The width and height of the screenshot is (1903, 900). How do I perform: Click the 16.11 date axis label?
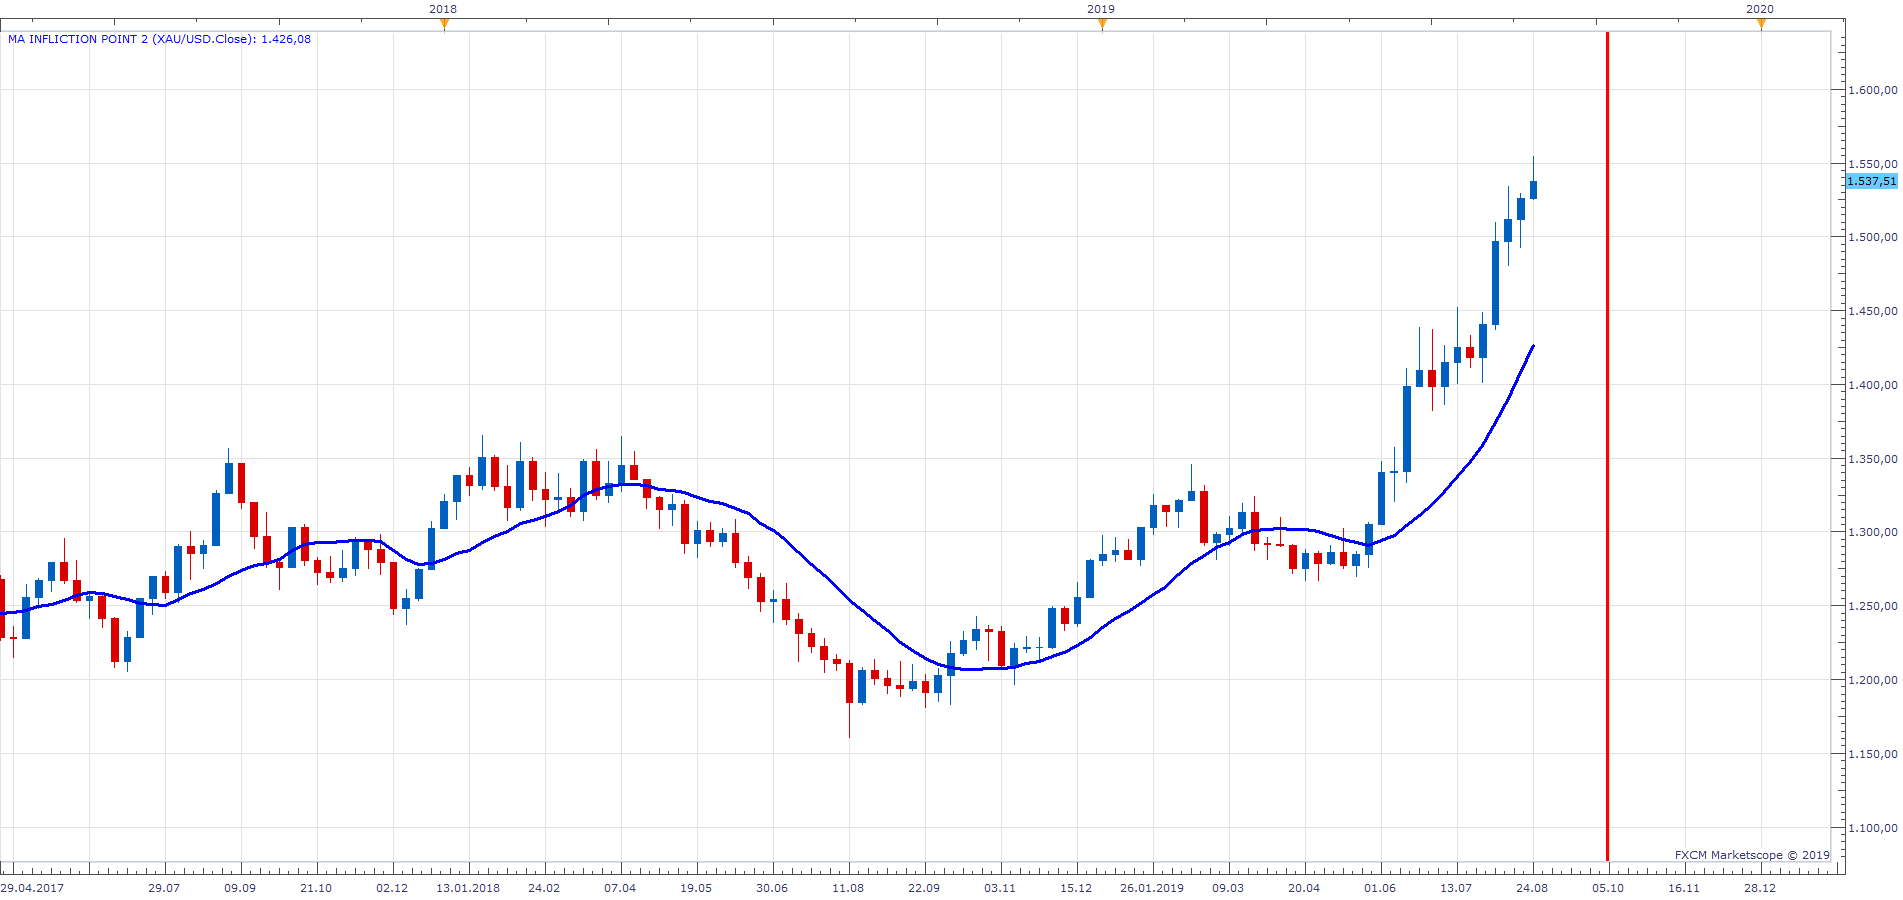coord(1684,888)
